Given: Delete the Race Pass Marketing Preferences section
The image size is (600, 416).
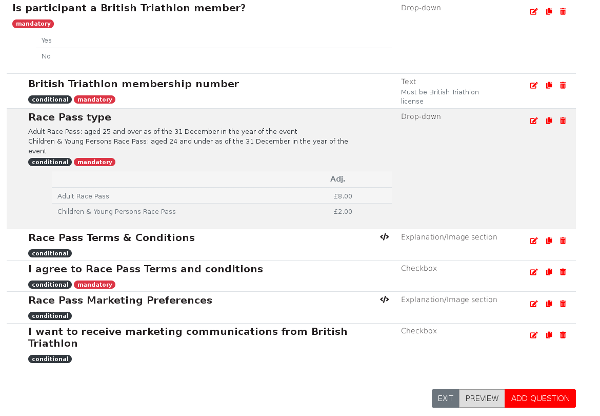Looking at the screenshot, I should tap(563, 303).
